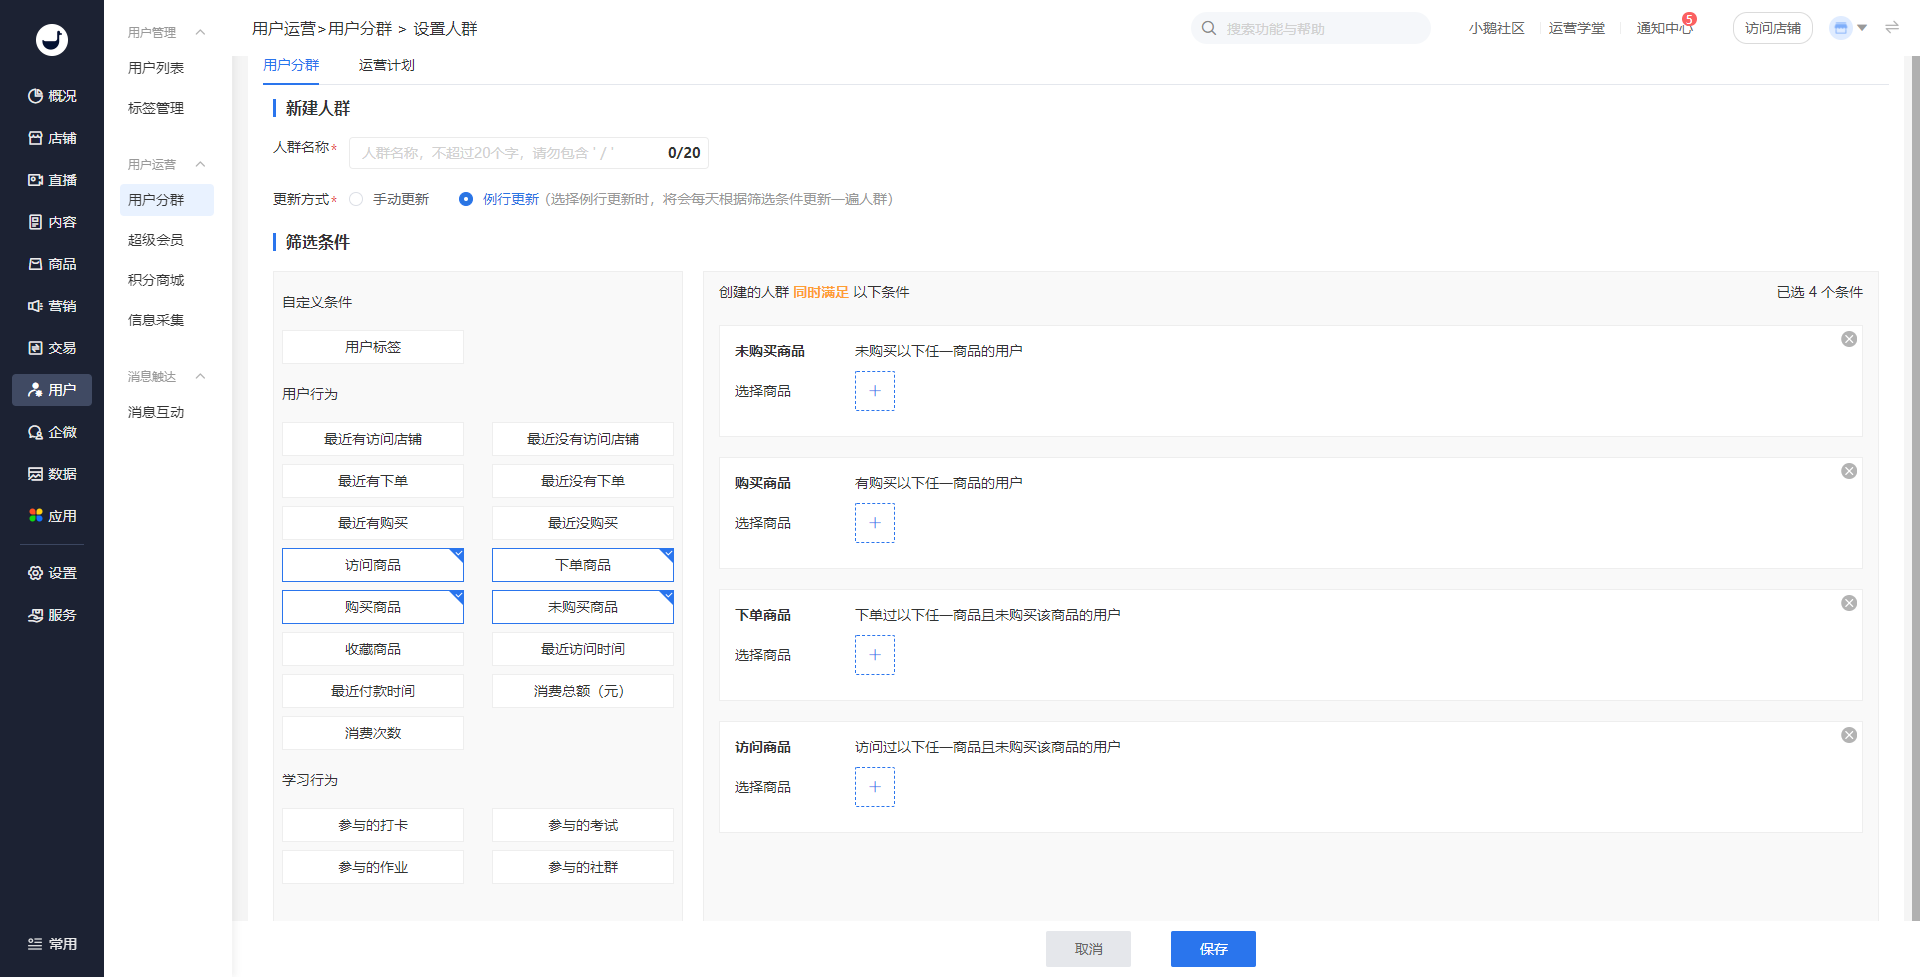Remove the 未购买商品 condition card
This screenshot has width=1920, height=977.
pyautogui.click(x=1849, y=339)
